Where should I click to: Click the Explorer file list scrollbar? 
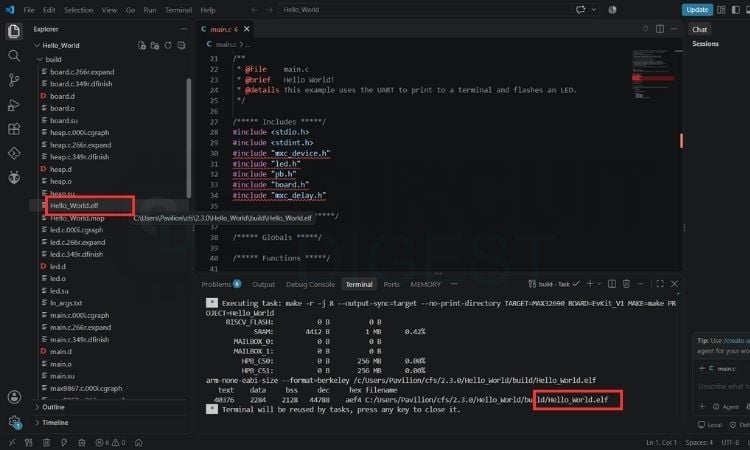(x=188, y=138)
